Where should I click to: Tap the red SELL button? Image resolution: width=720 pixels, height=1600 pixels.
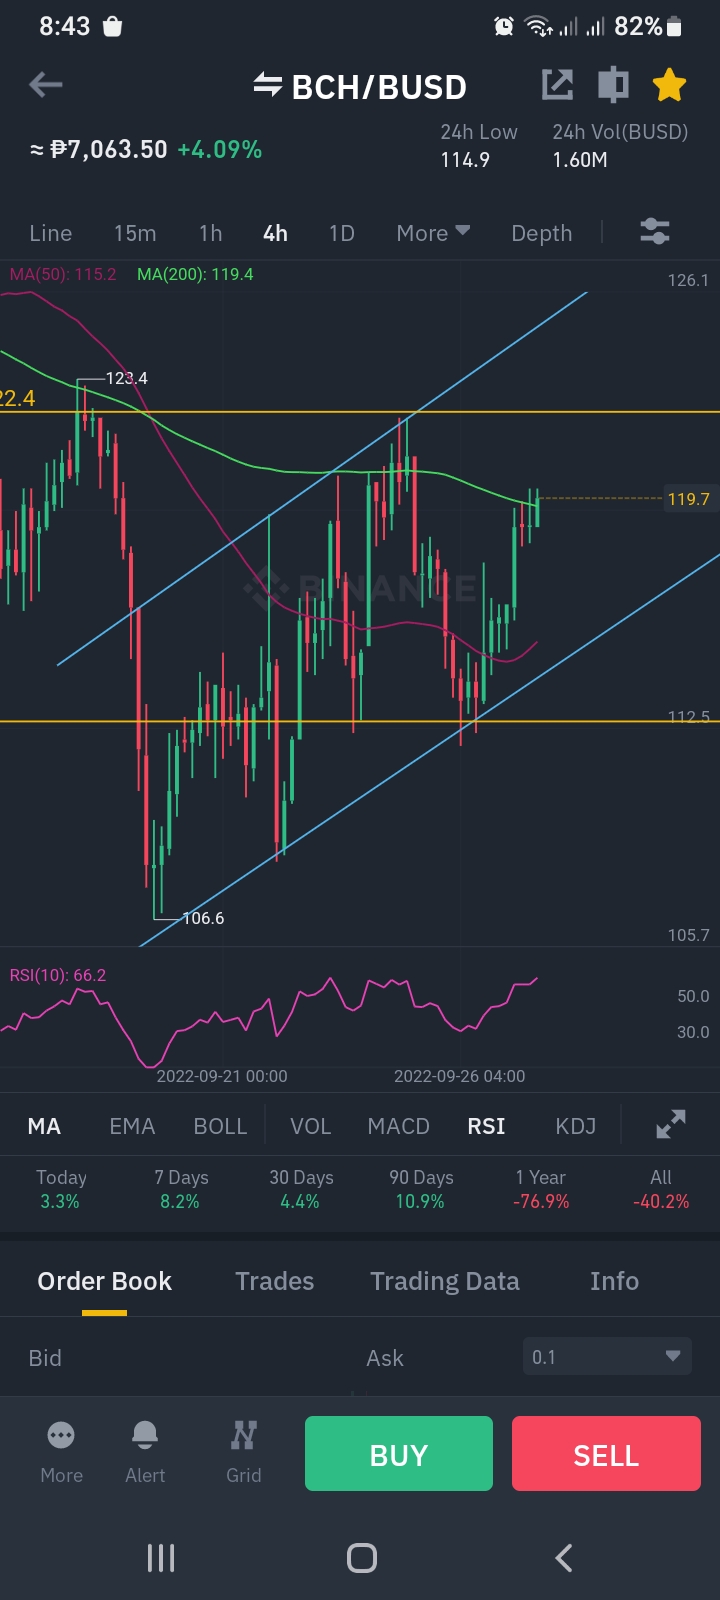[x=606, y=1454]
